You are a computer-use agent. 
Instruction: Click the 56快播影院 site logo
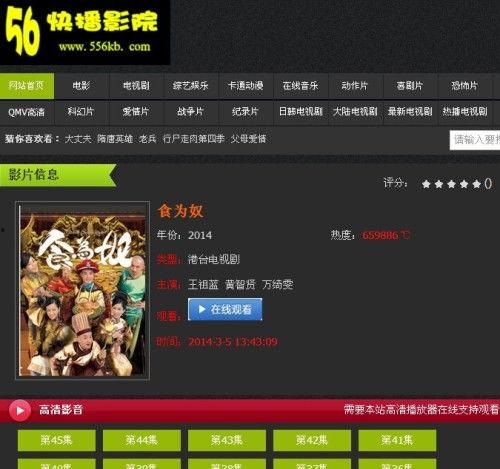coord(85,32)
